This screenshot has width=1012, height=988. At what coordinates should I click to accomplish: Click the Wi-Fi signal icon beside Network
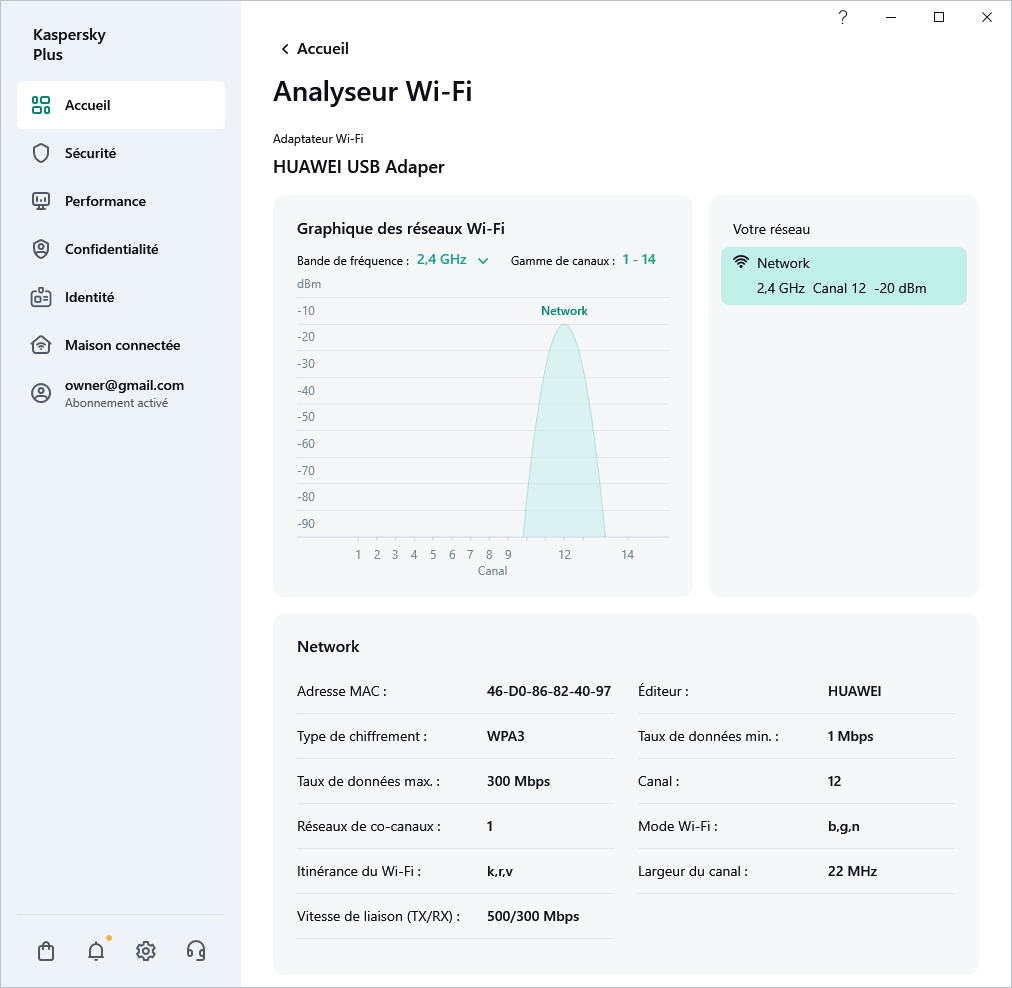pos(741,263)
